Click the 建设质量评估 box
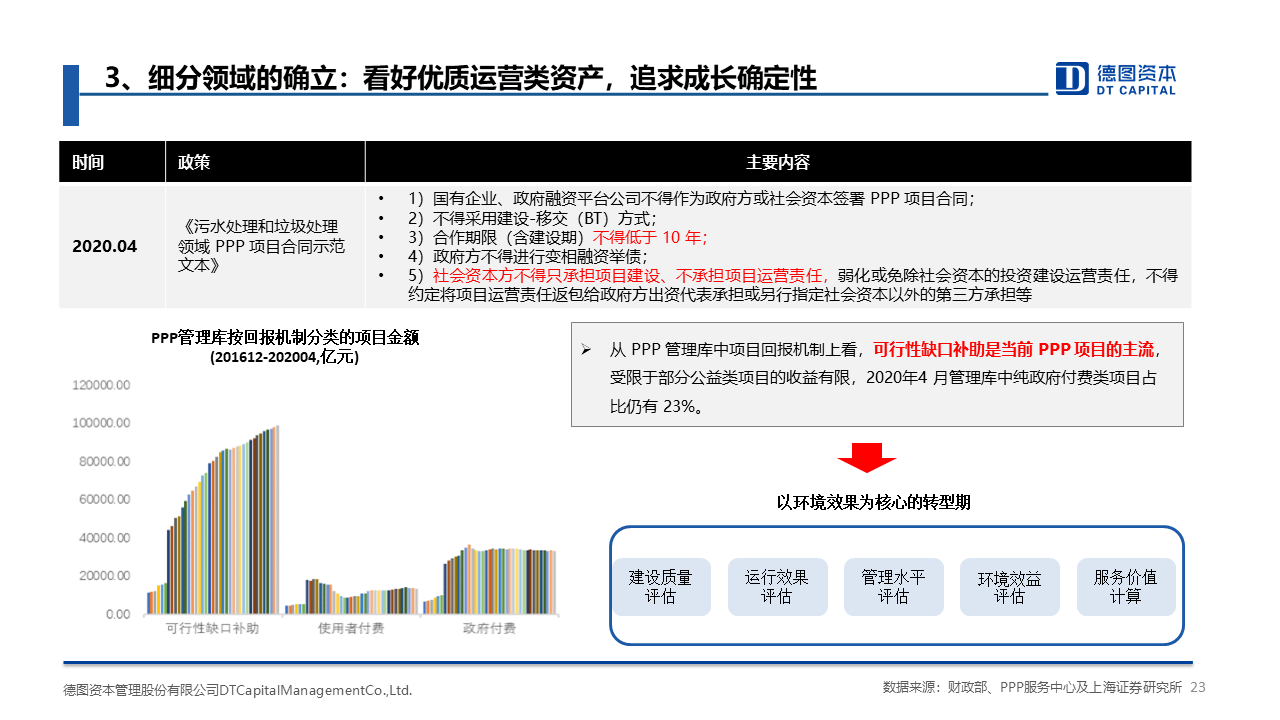 661,586
